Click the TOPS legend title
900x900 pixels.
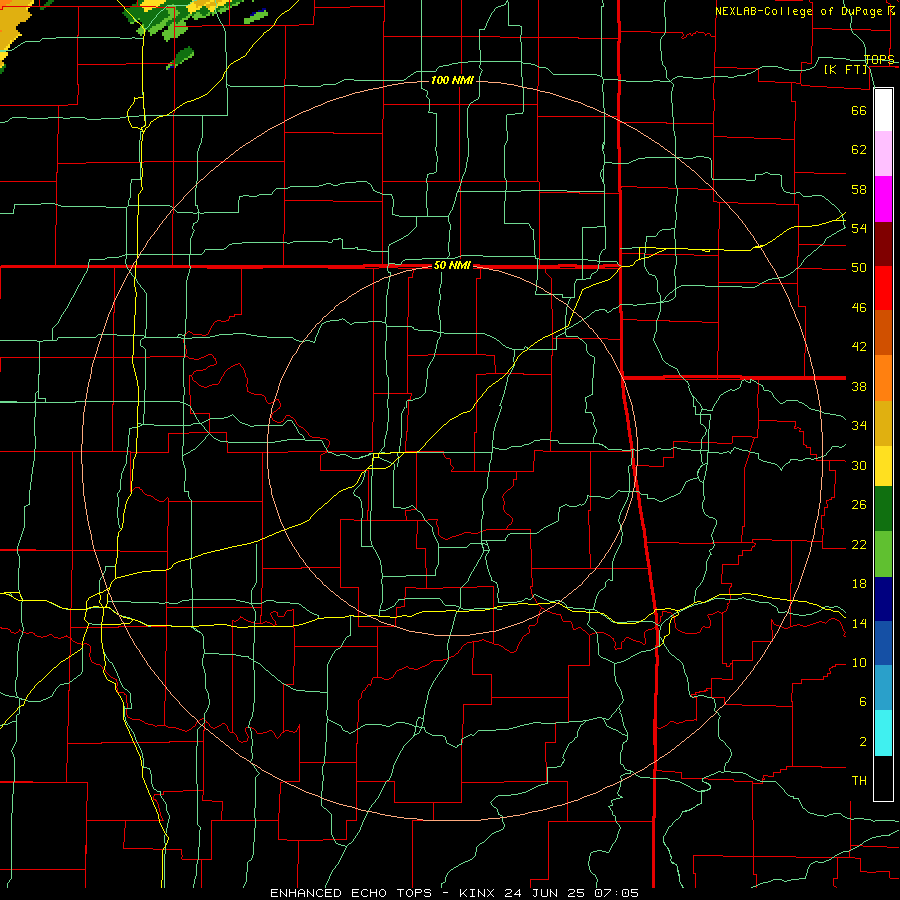coord(879,60)
